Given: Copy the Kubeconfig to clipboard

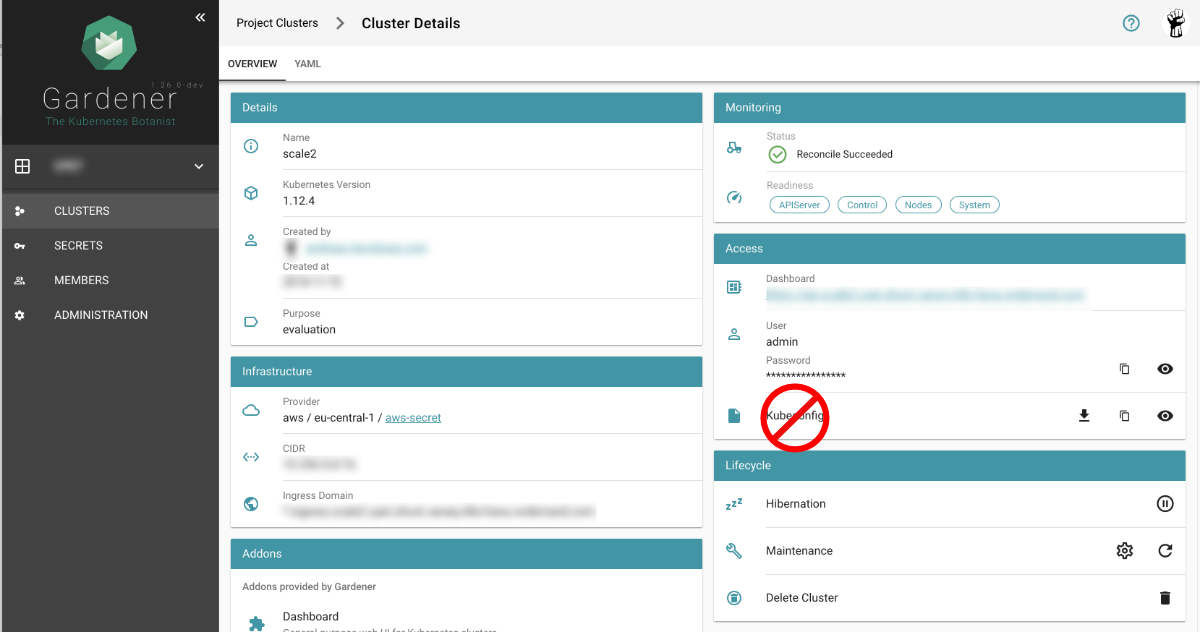Looking at the screenshot, I should 1124,416.
